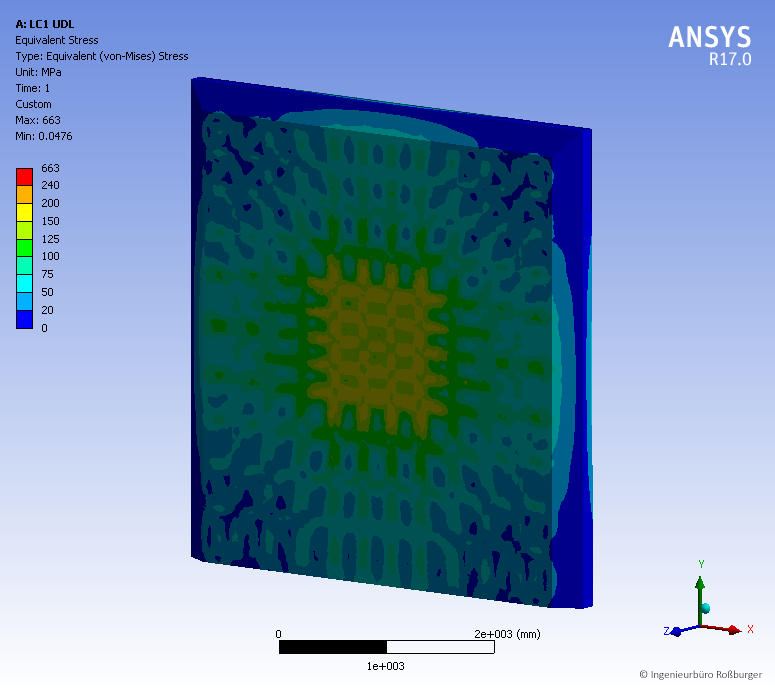This screenshot has width=775, height=692.
Task: Click the scale ruler bar
Action: 387,647
